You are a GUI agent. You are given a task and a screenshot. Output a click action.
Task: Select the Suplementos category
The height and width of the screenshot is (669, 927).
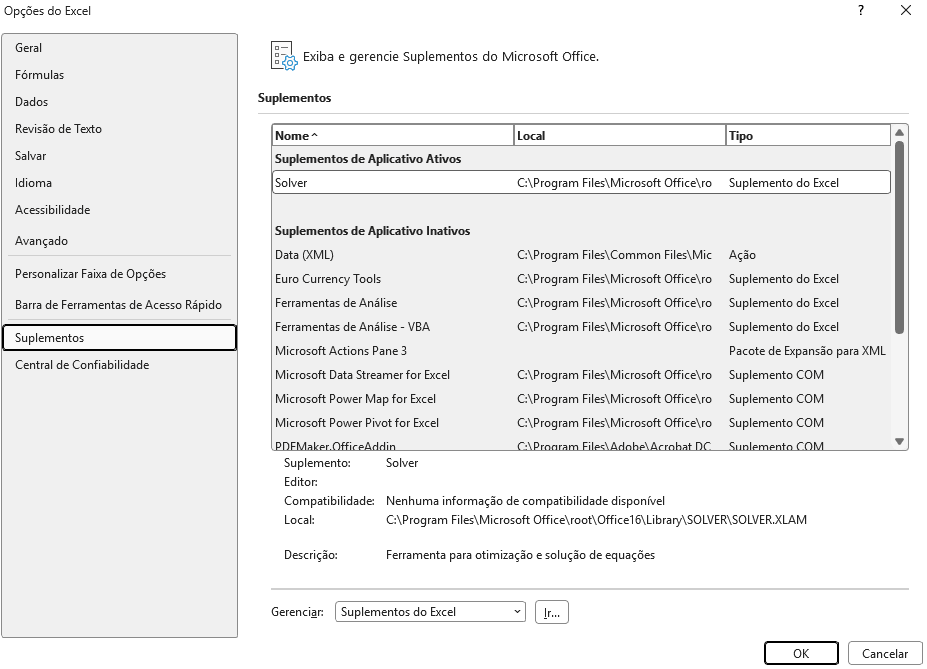pyautogui.click(x=119, y=338)
